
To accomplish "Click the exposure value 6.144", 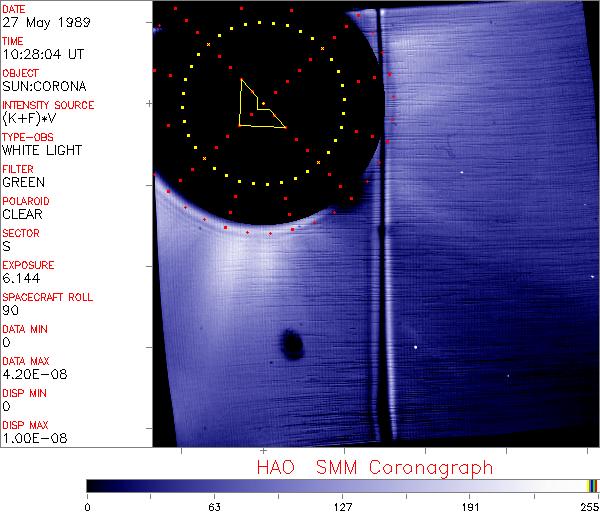I will click(21, 278).
